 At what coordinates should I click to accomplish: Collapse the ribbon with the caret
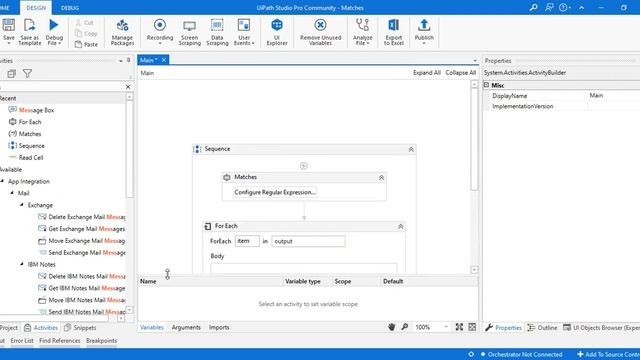pos(582,7)
